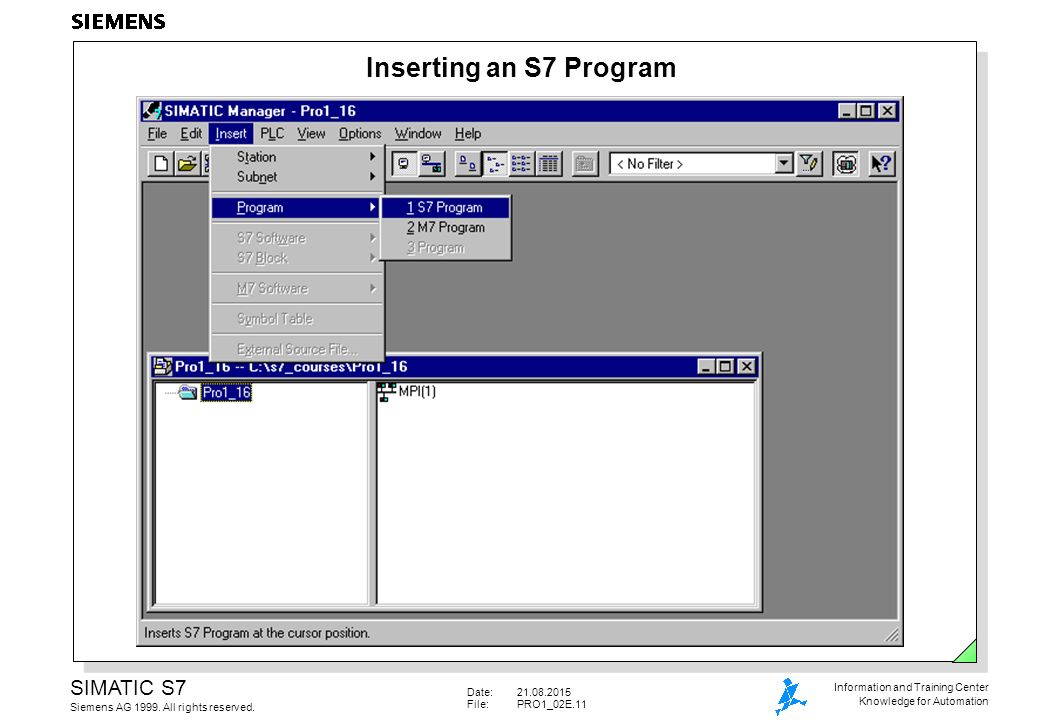1040x720 pixels.
Task: Expand the Station submenu
Action: [296, 157]
